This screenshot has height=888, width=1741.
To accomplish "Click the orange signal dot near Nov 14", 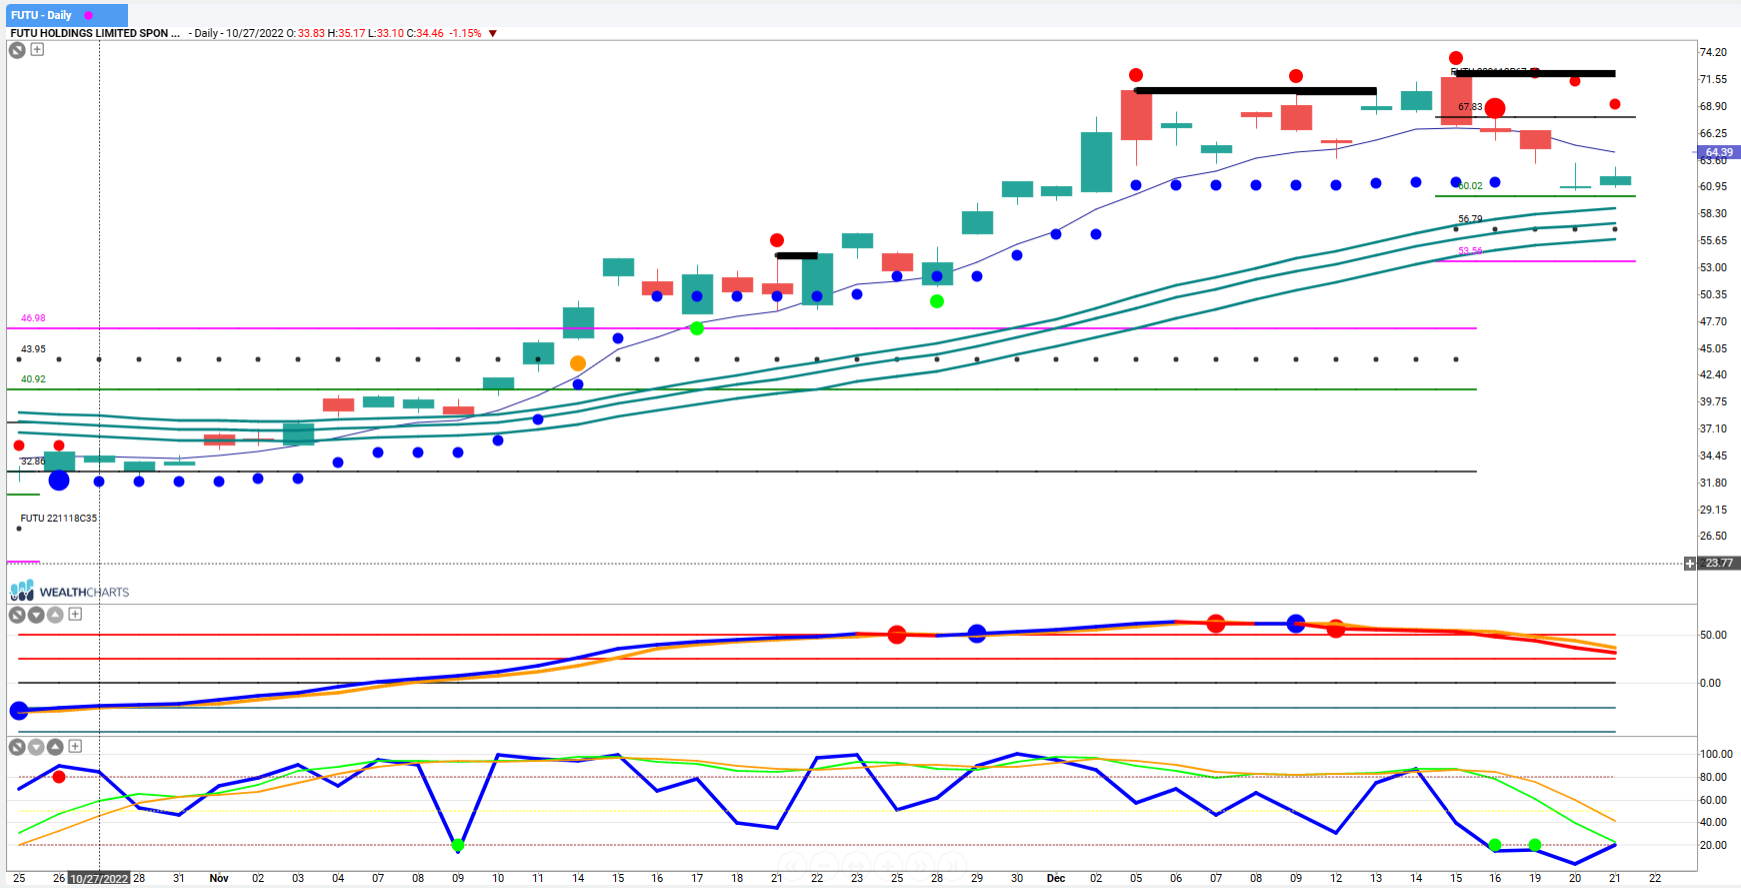I will (578, 363).
